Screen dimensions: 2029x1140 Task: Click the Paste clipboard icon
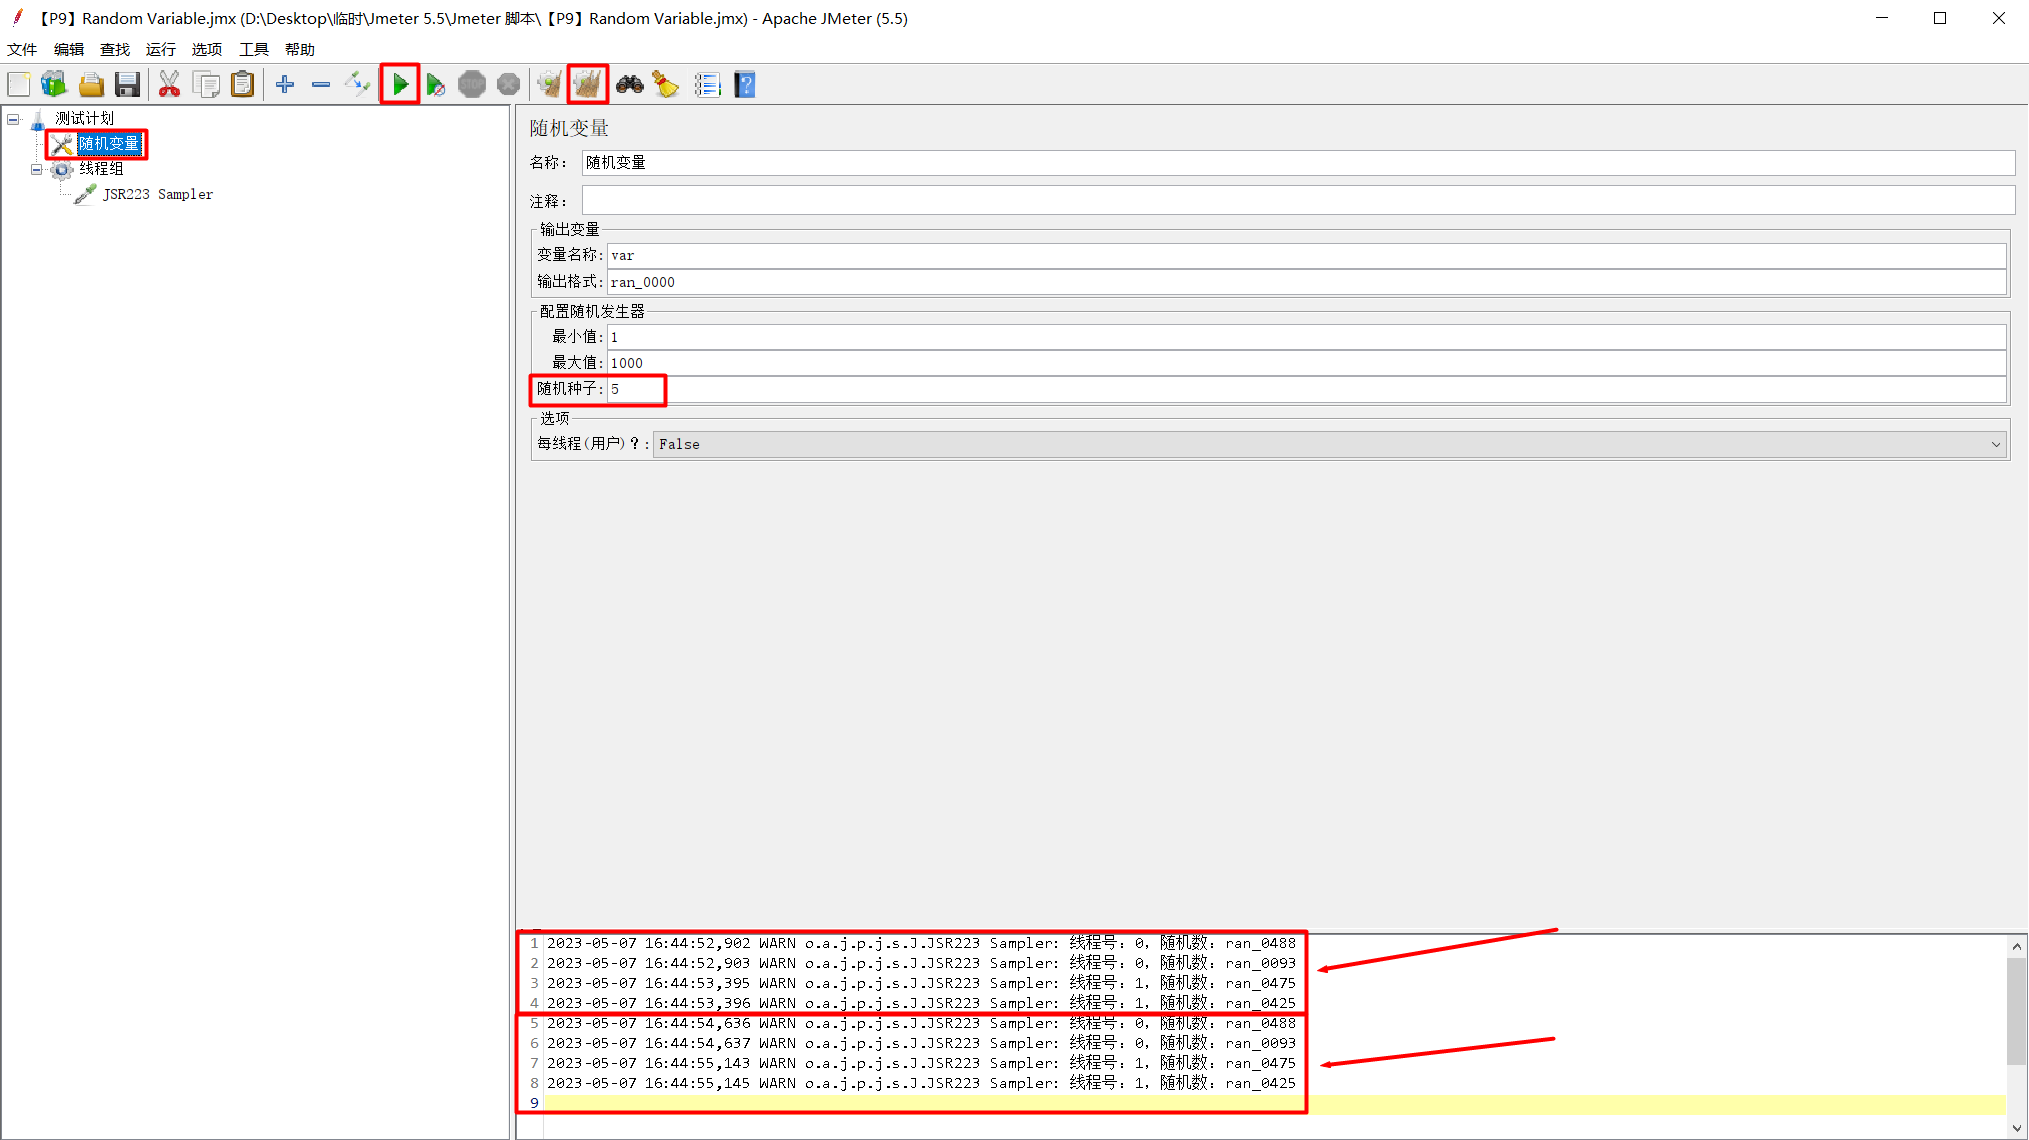tap(242, 85)
